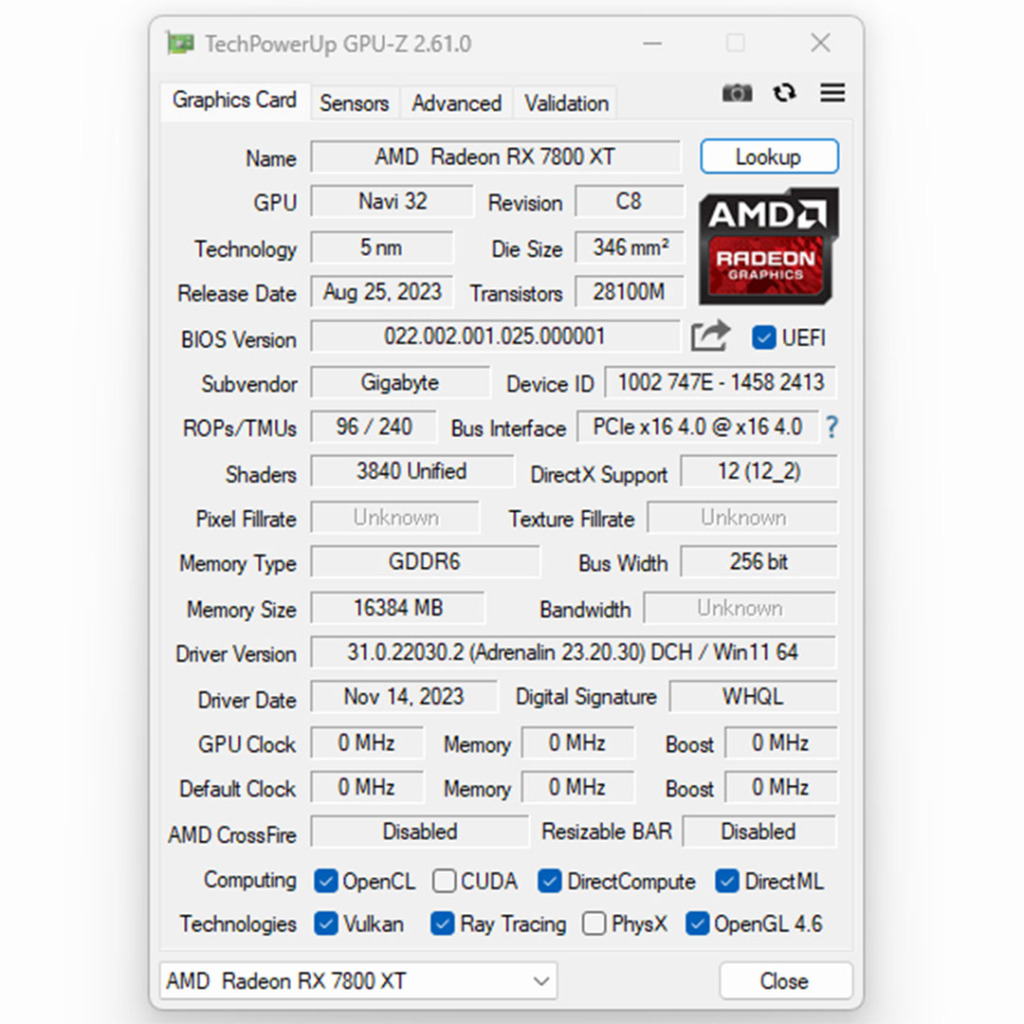The width and height of the screenshot is (1024, 1024).
Task: Toggle the PhysX checkbox
Action: pyautogui.click(x=594, y=923)
